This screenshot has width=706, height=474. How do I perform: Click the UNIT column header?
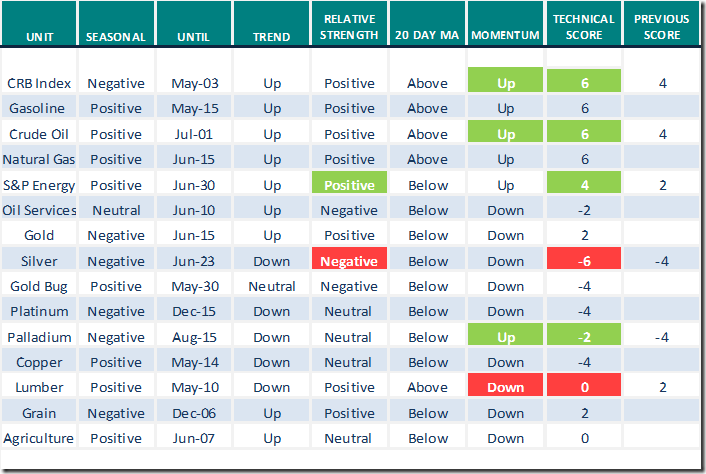point(38,36)
